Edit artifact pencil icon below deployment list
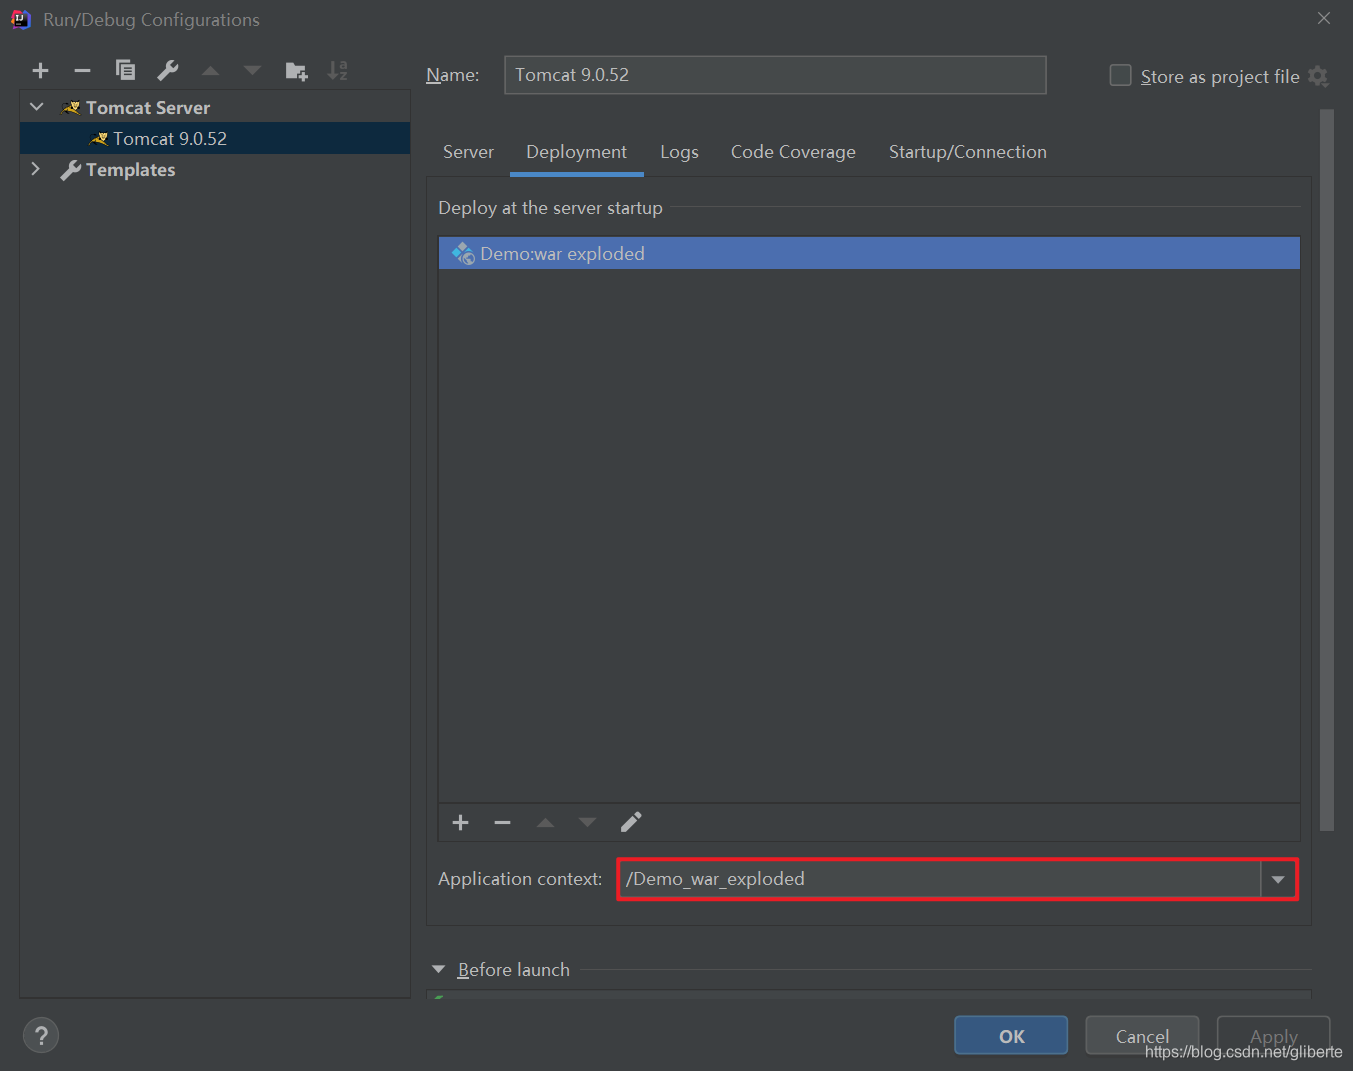The height and width of the screenshot is (1071, 1353). 631,822
